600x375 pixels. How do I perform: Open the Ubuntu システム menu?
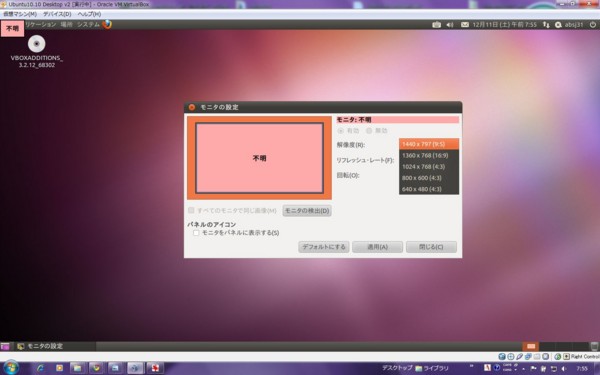[x=88, y=24]
